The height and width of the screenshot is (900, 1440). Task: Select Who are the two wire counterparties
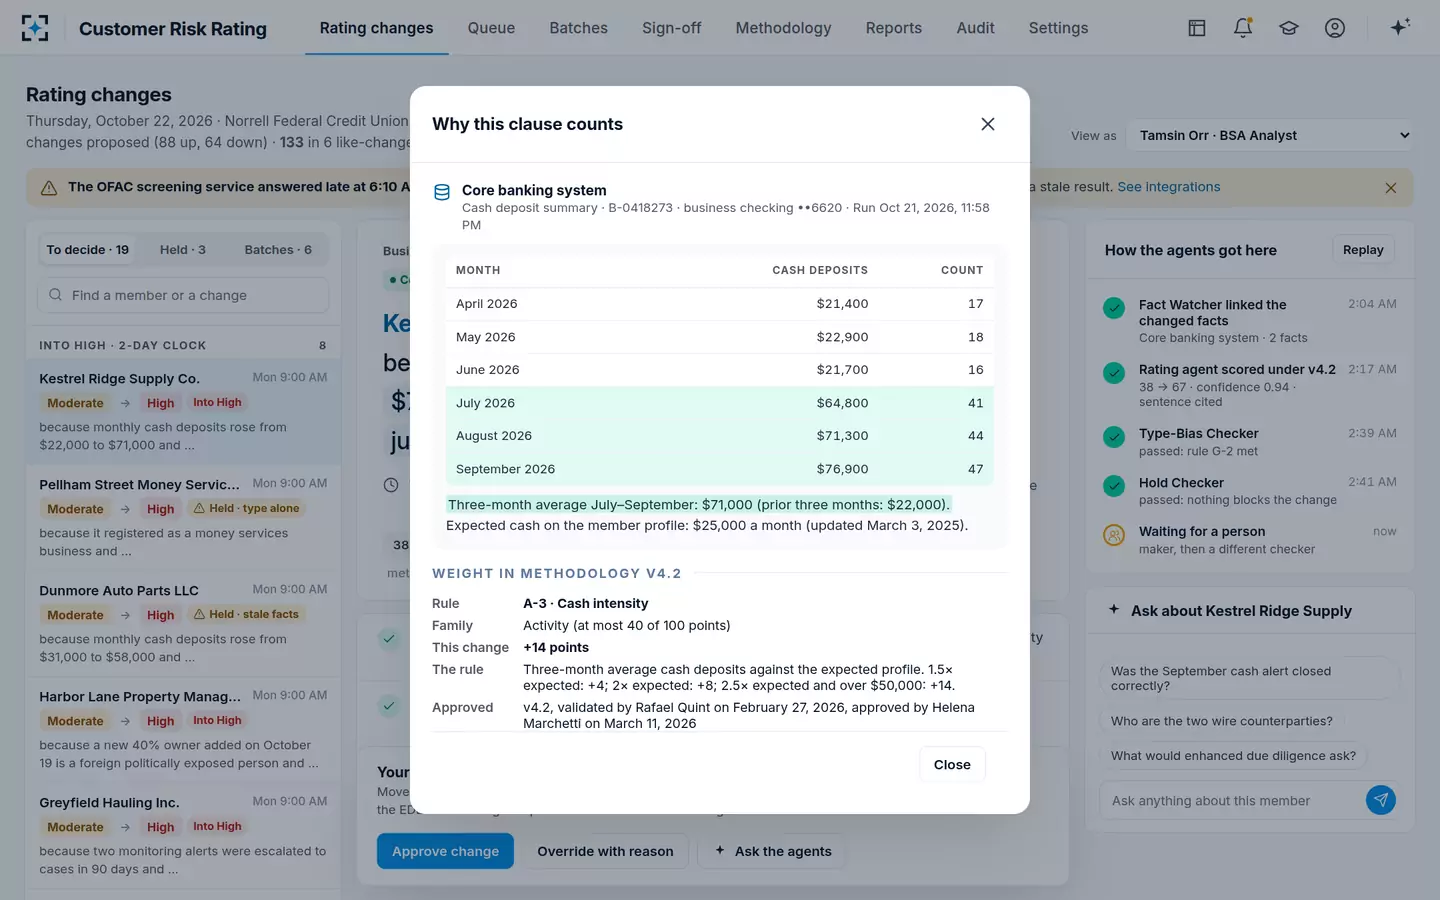tap(1222, 721)
